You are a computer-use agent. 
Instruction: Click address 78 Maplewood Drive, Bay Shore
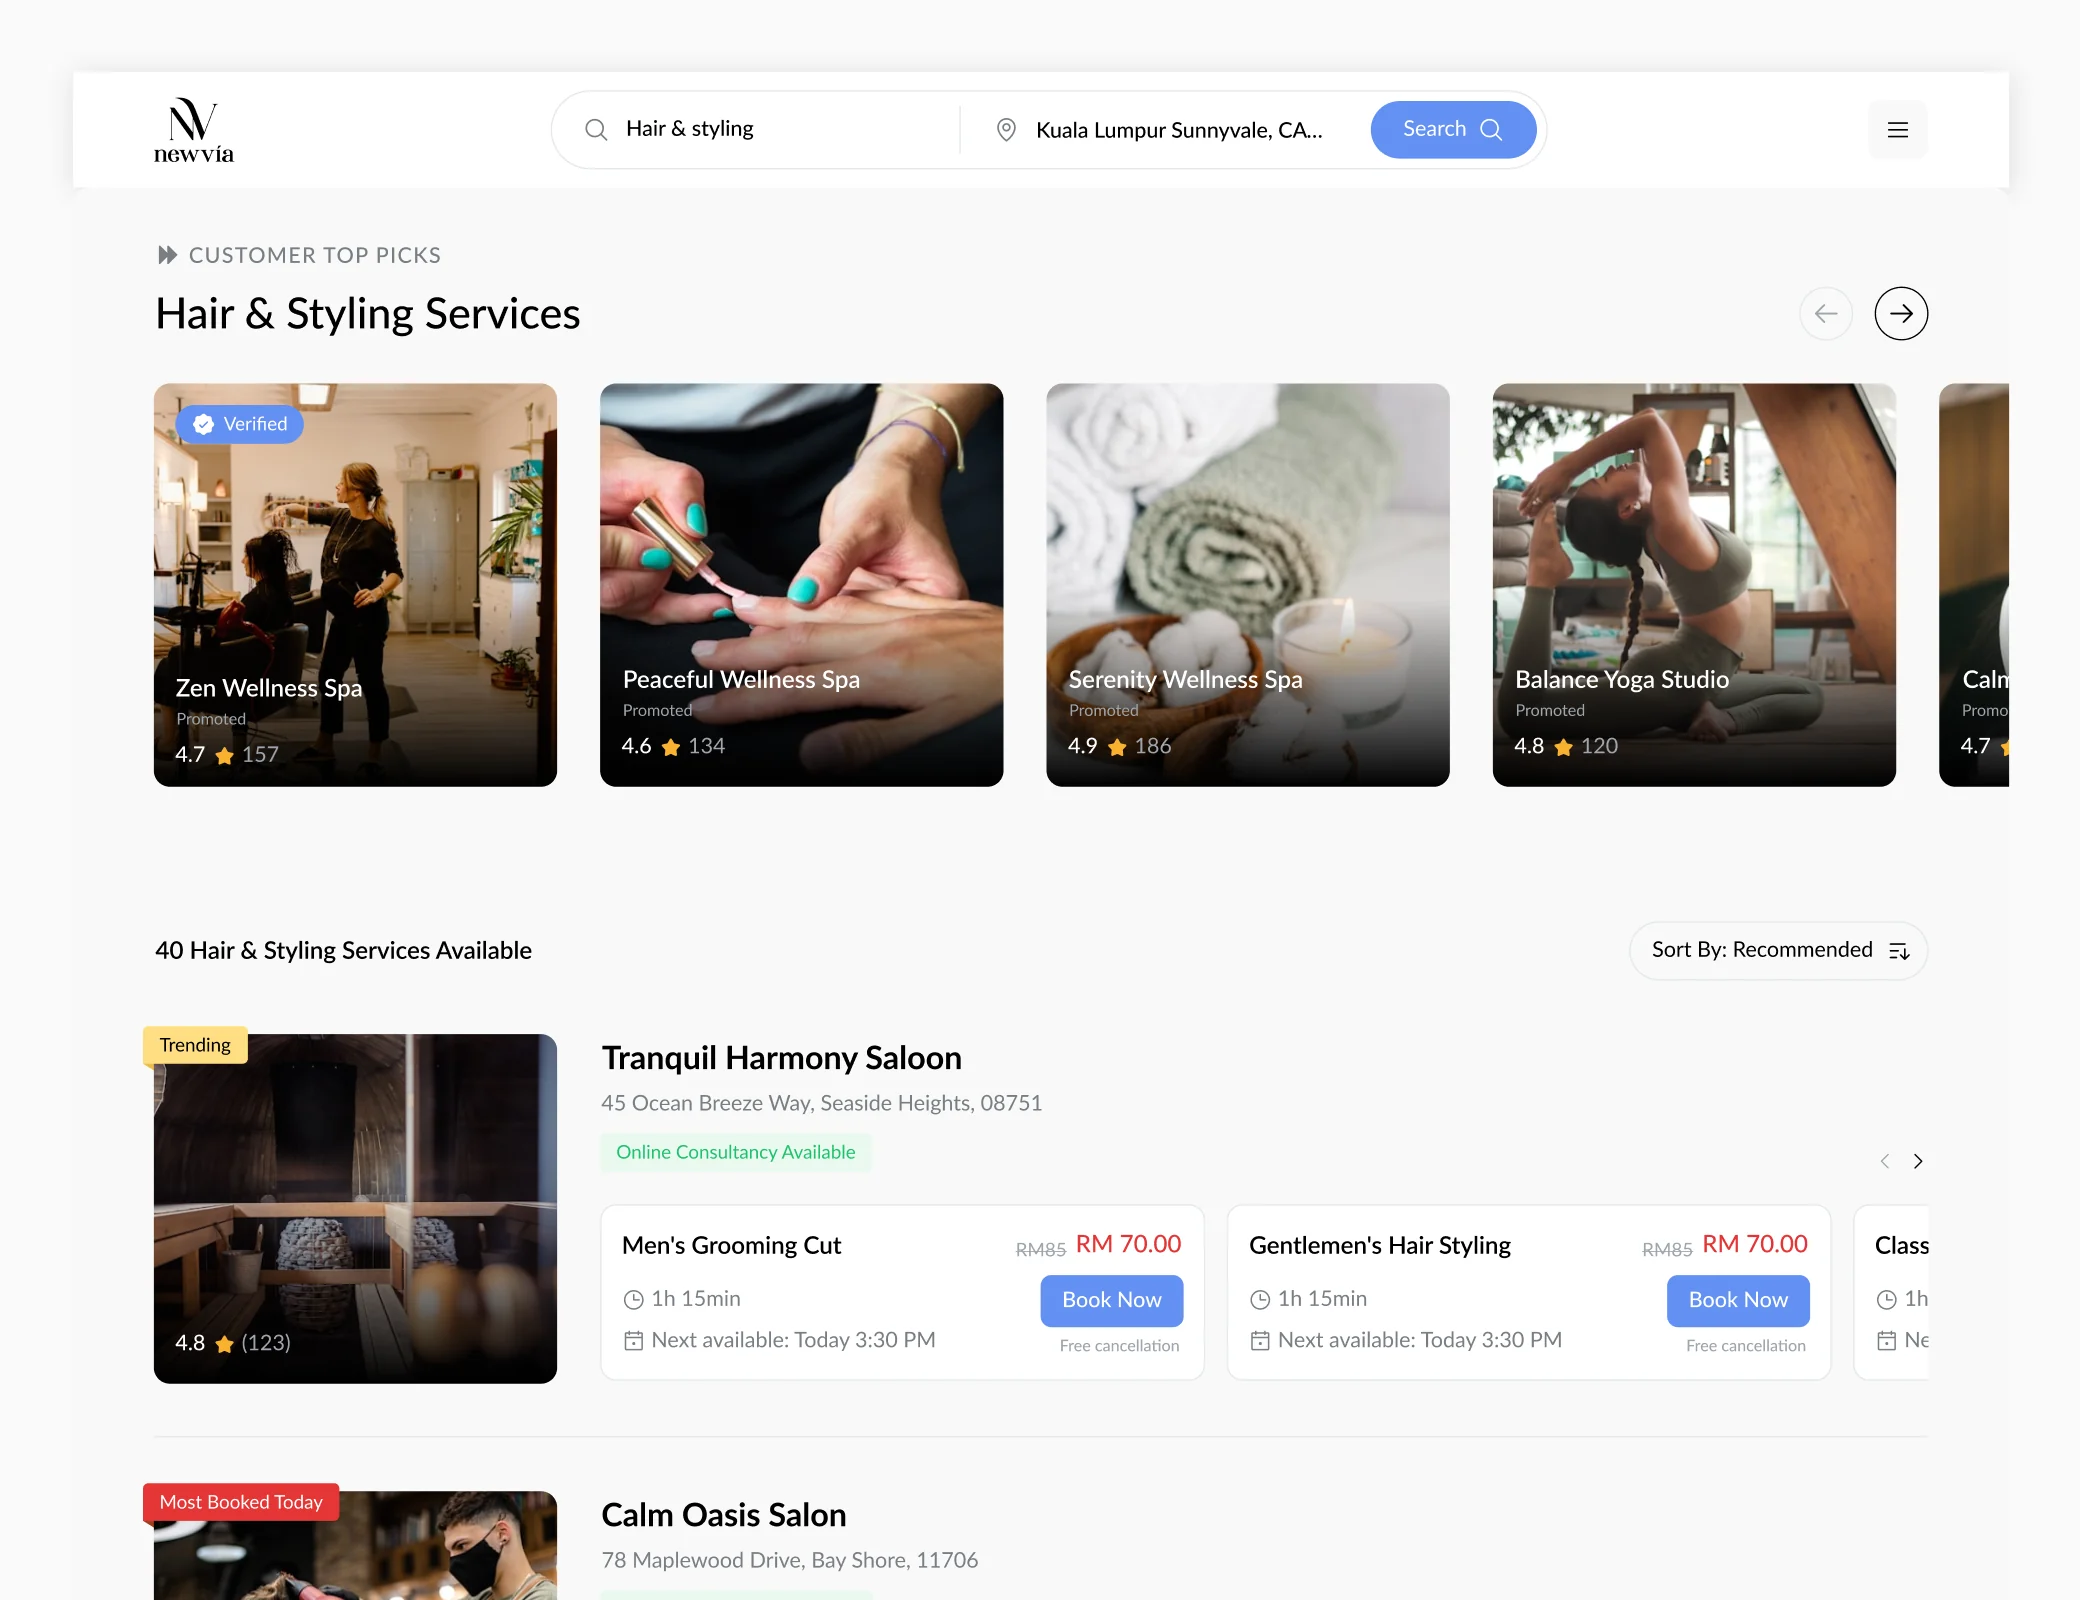click(x=790, y=1560)
